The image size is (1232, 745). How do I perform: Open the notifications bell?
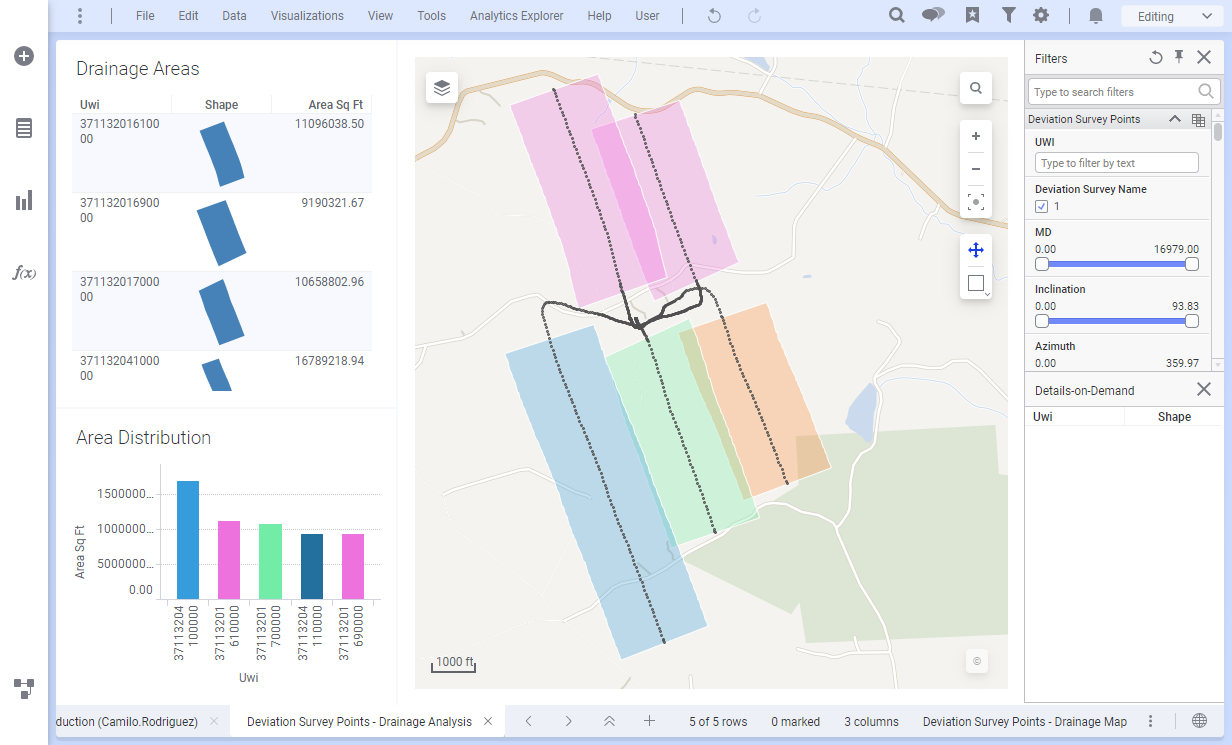[x=1096, y=15]
